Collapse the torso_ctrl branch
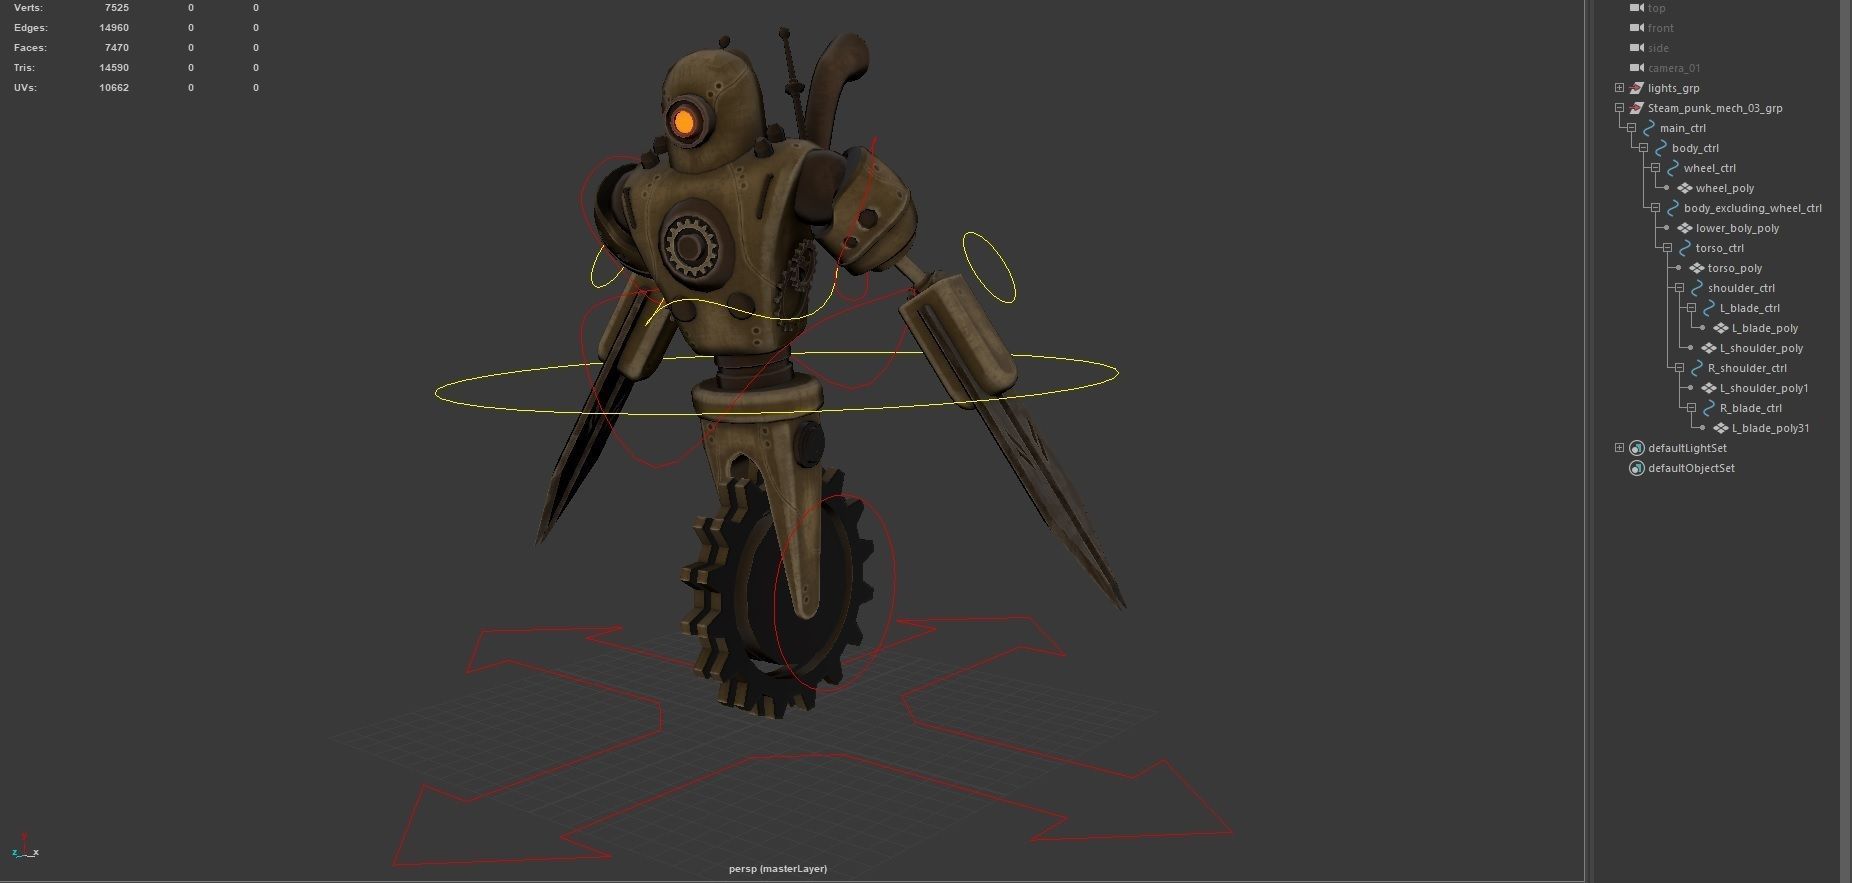Viewport: 1852px width, 883px height. point(1667,248)
